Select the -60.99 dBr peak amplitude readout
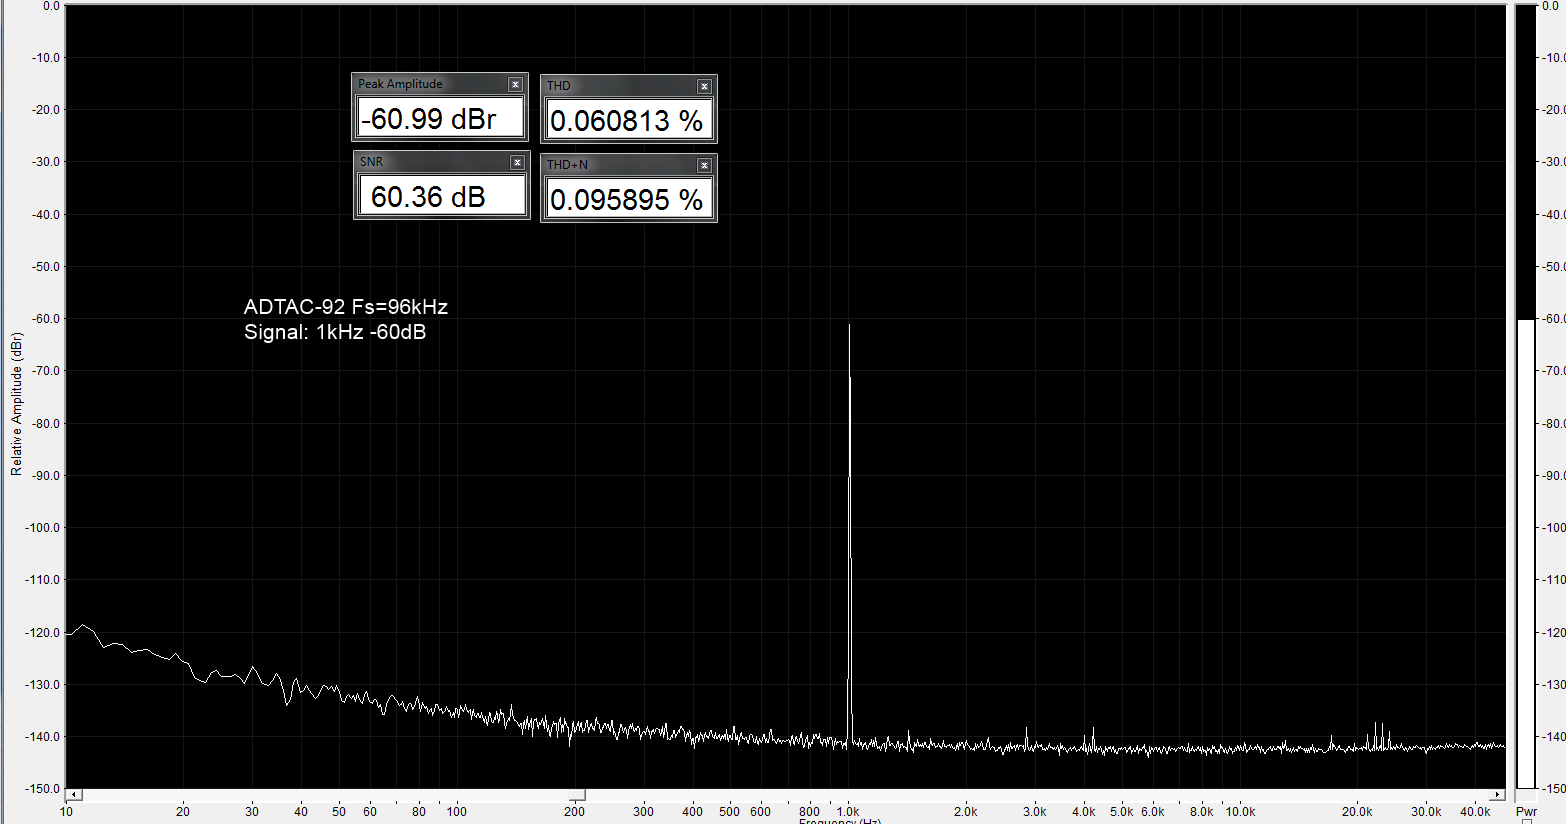Image resolution: width=1566 pixels, height=824 pixels. 440,118
